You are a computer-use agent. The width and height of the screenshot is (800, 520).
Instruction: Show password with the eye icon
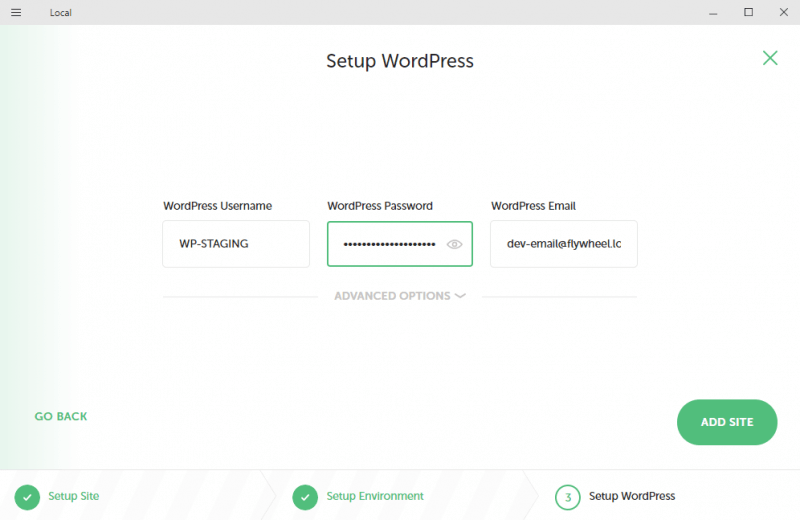coord(454,244)
